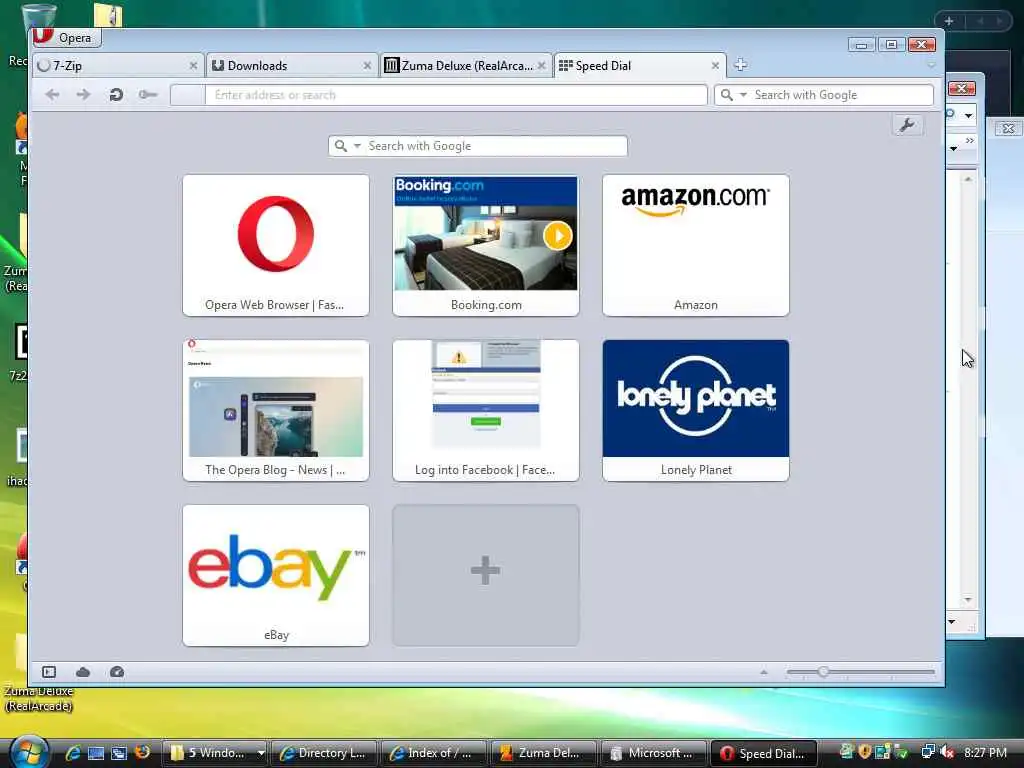The width and height of the screenshot is (1024, 768).
Task: Close the Zuma Deluxe tab
Action: 541,65
